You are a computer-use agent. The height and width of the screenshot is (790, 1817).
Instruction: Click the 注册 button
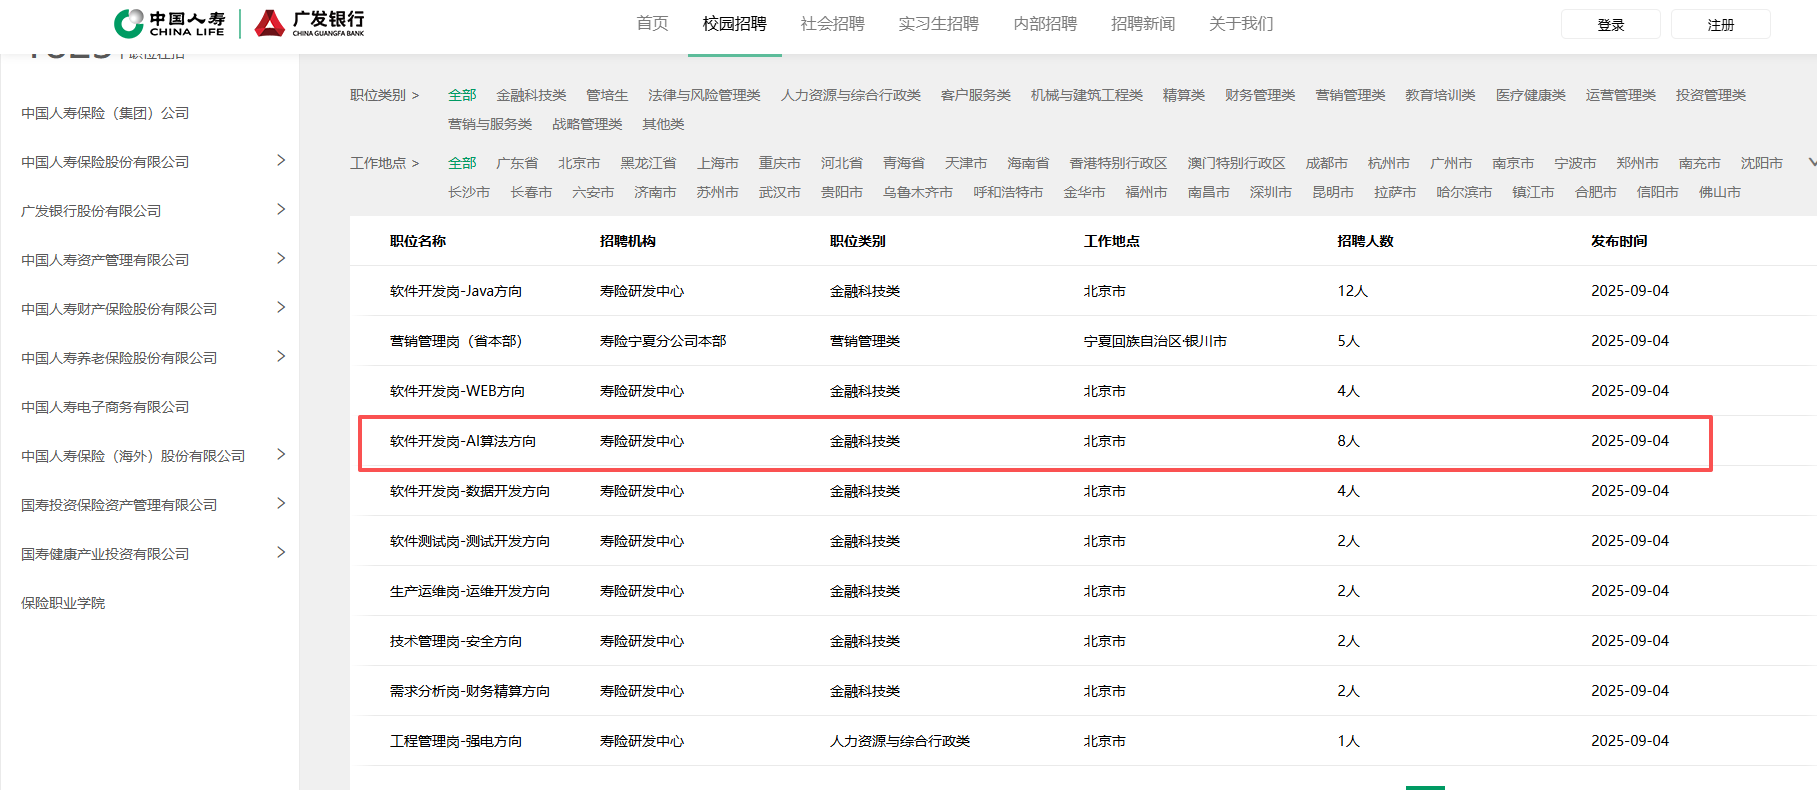(1720, 25)
